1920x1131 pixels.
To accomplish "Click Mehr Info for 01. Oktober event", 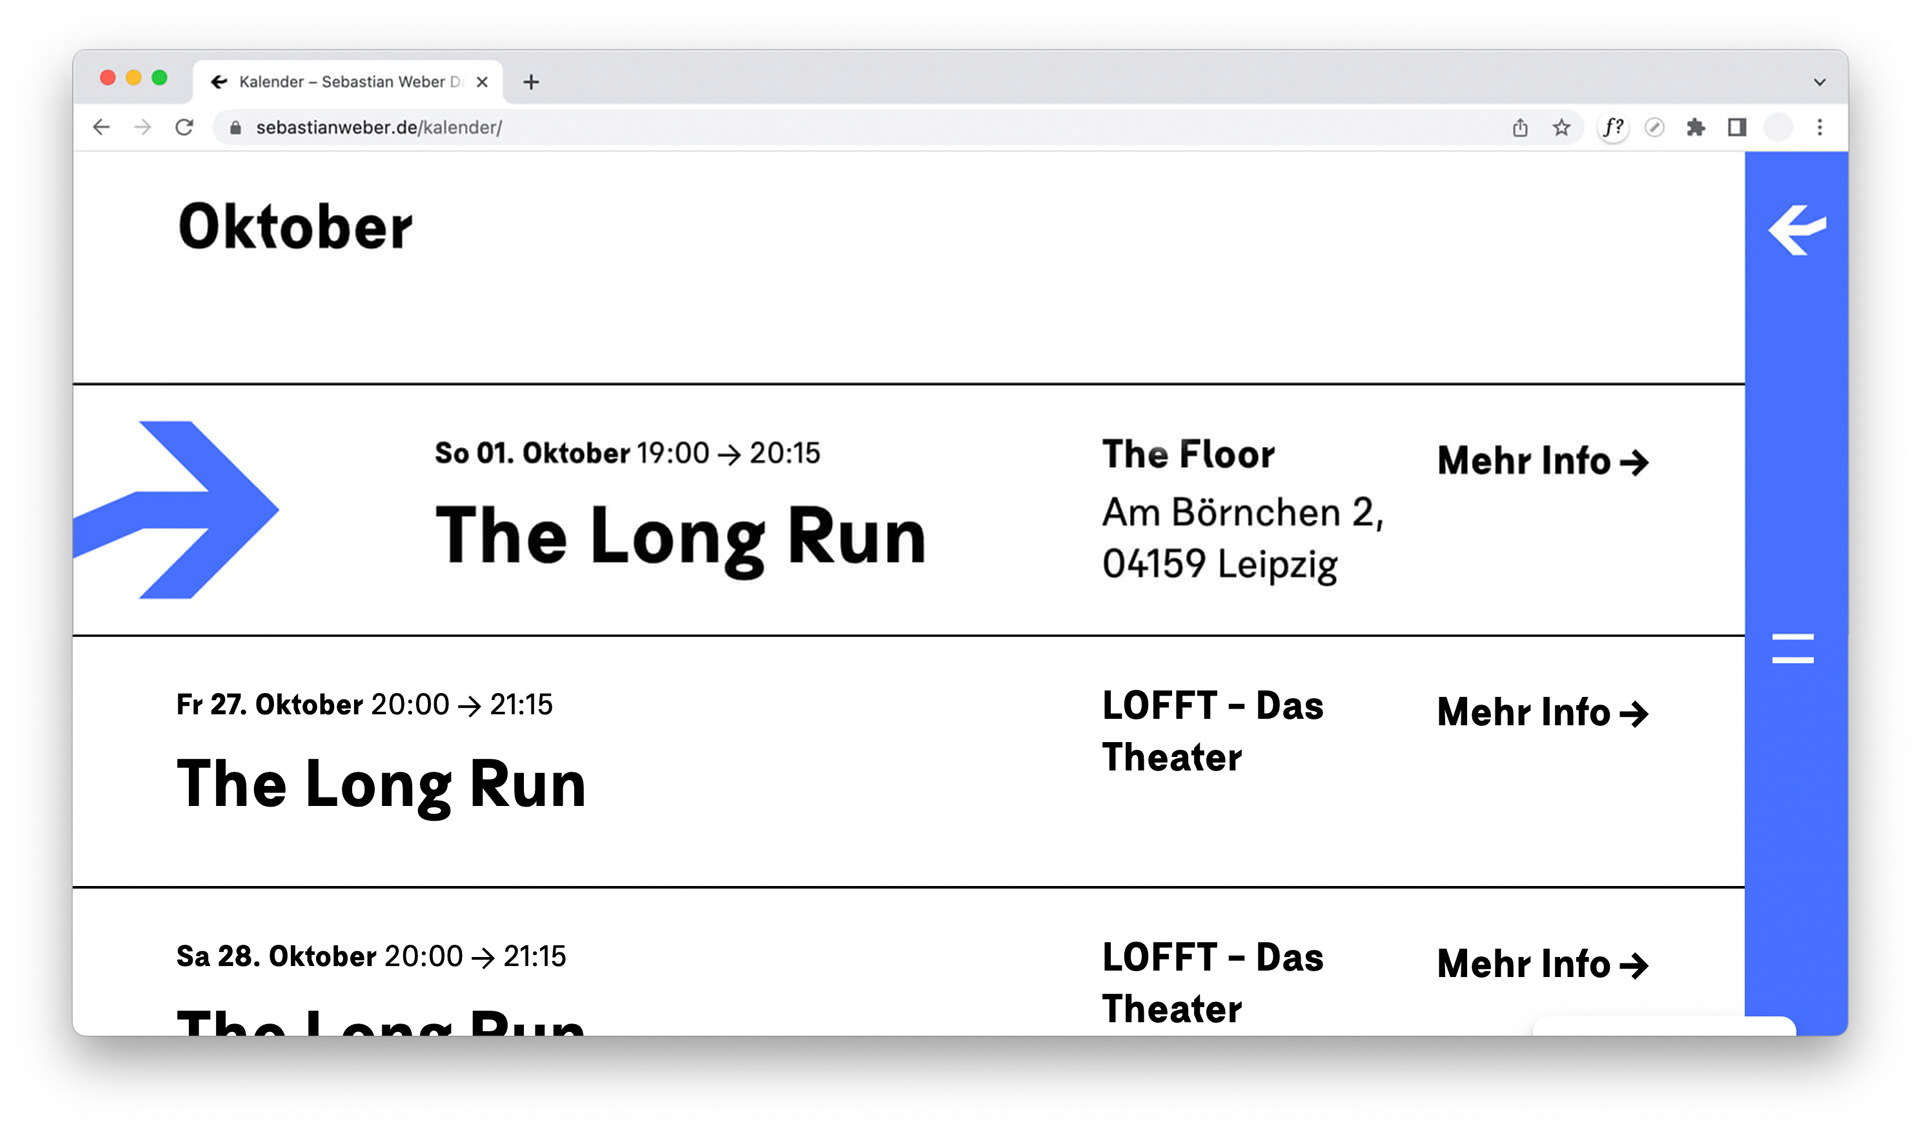I will (1542, 461).
